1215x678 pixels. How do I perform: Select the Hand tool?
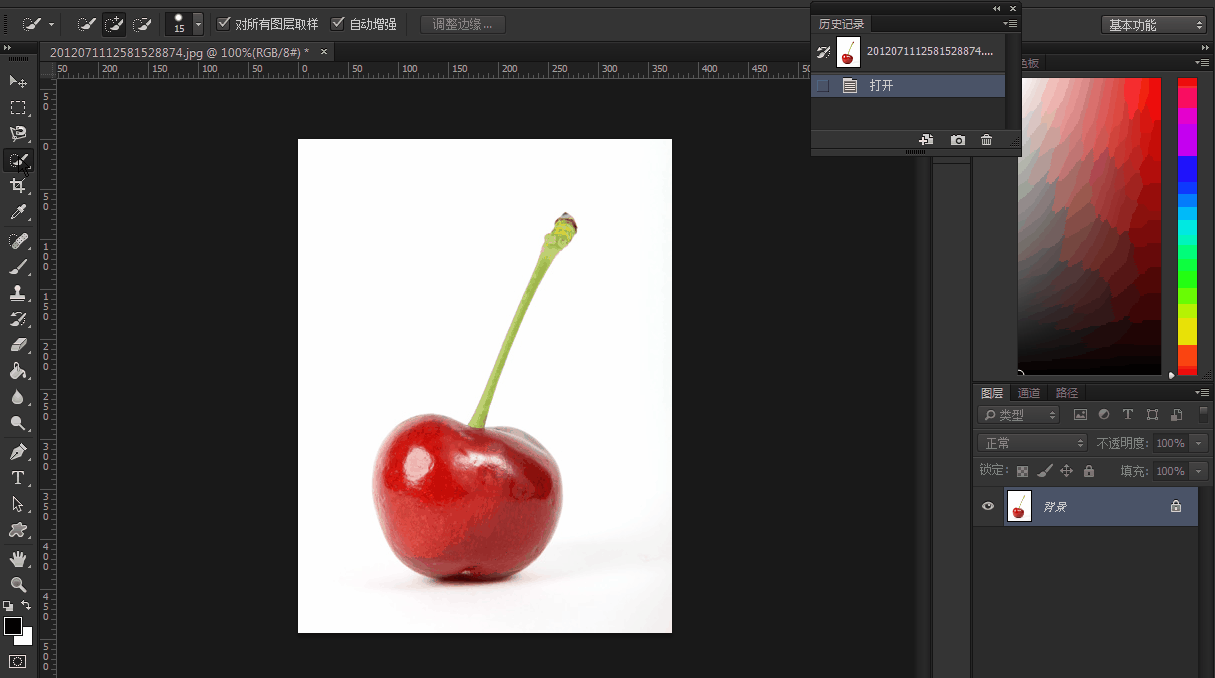point(18,558)
